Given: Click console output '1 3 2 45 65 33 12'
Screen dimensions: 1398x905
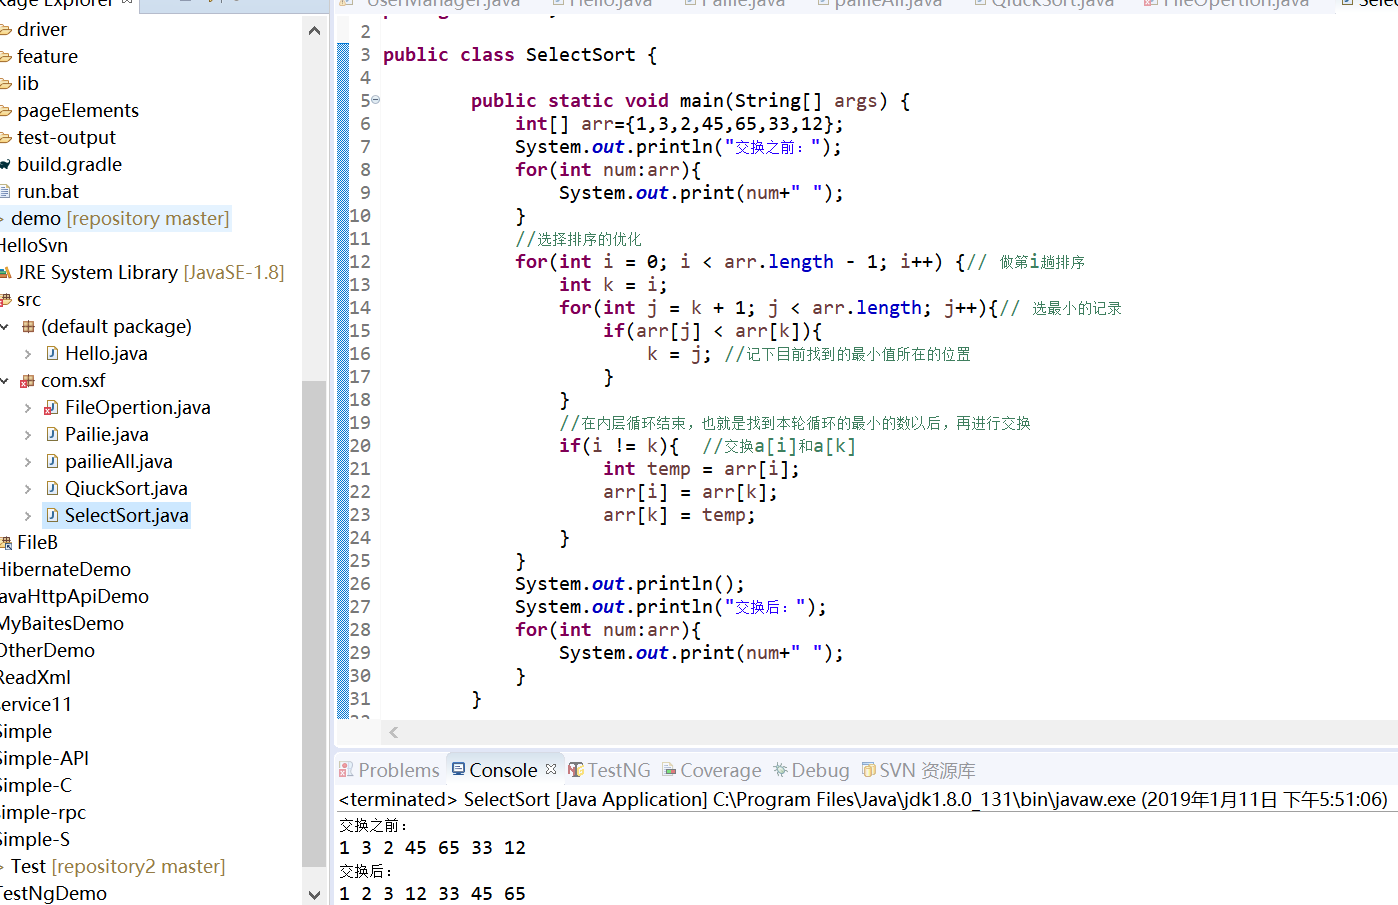Looking at the screenshot, I should coord(432,847).
